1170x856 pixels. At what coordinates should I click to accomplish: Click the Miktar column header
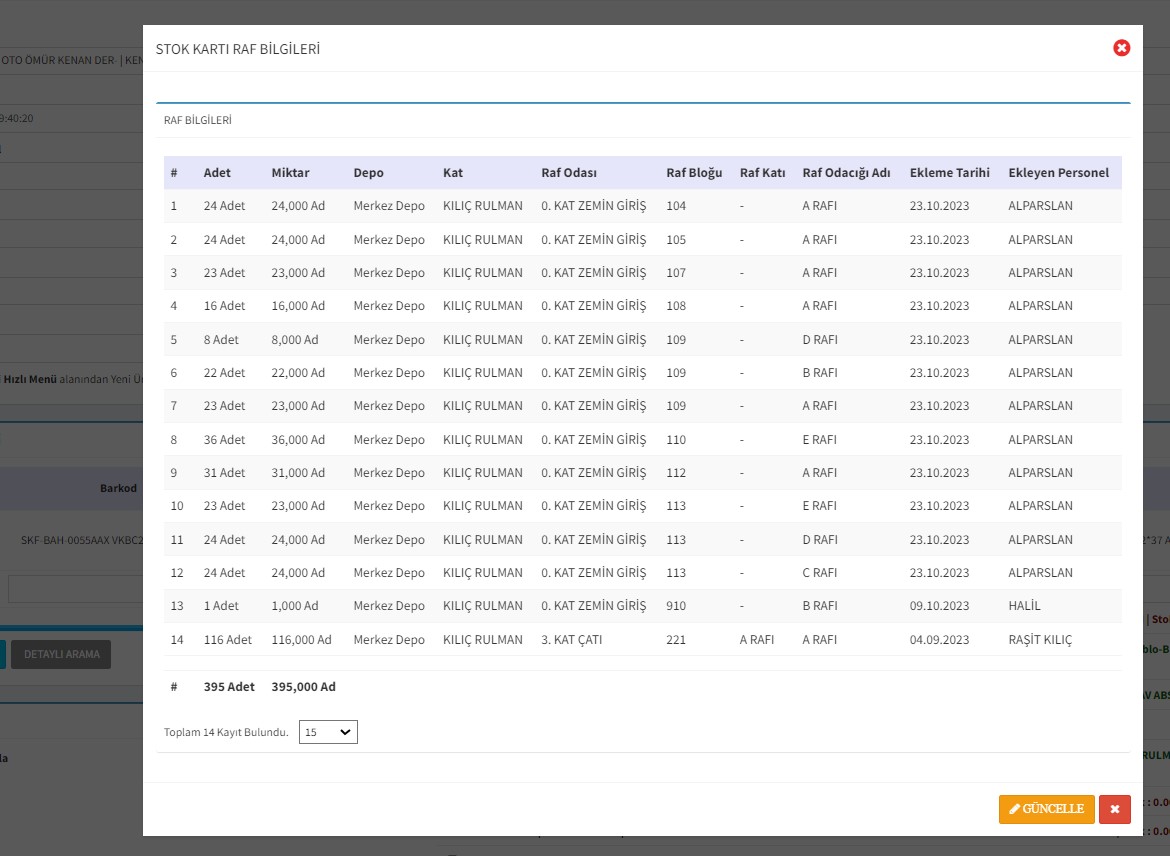click(290, 173)
